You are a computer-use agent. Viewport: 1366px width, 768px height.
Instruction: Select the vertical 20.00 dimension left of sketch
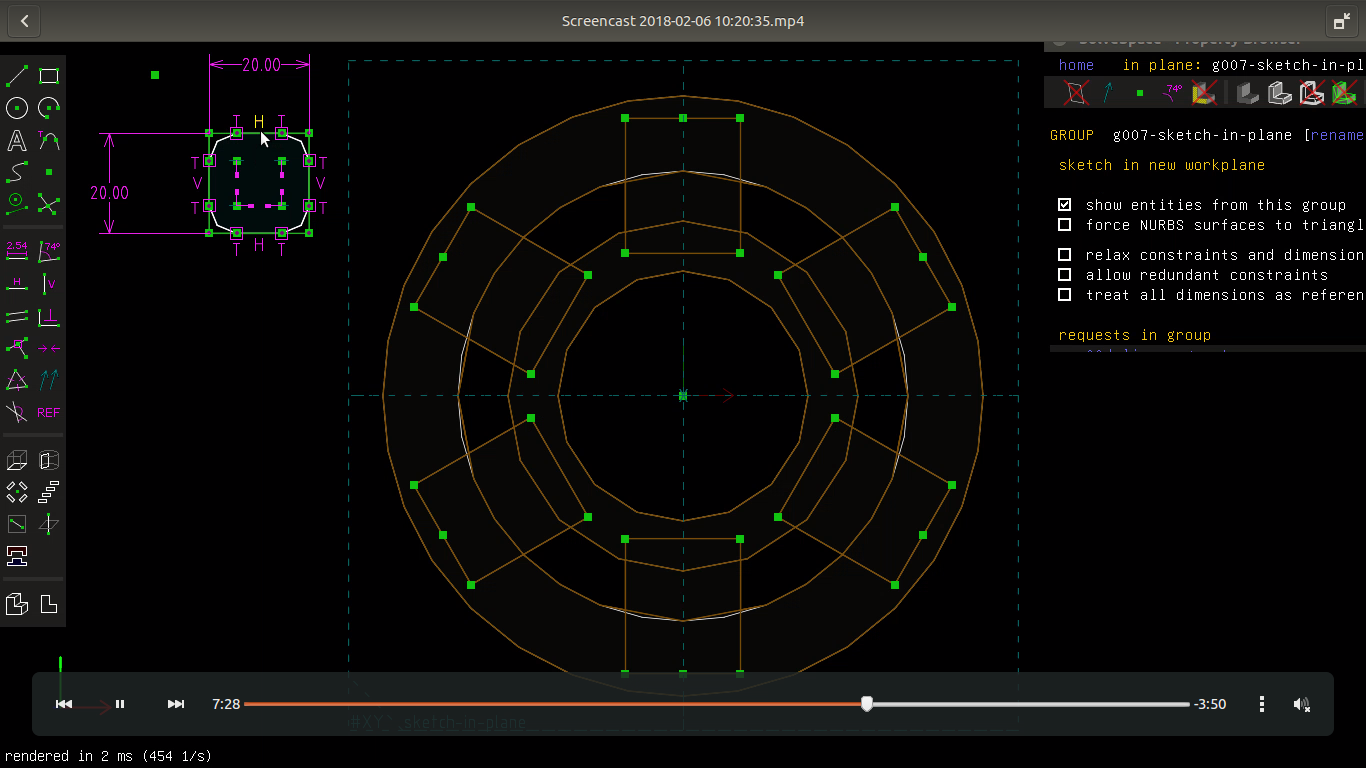[109, 193]
